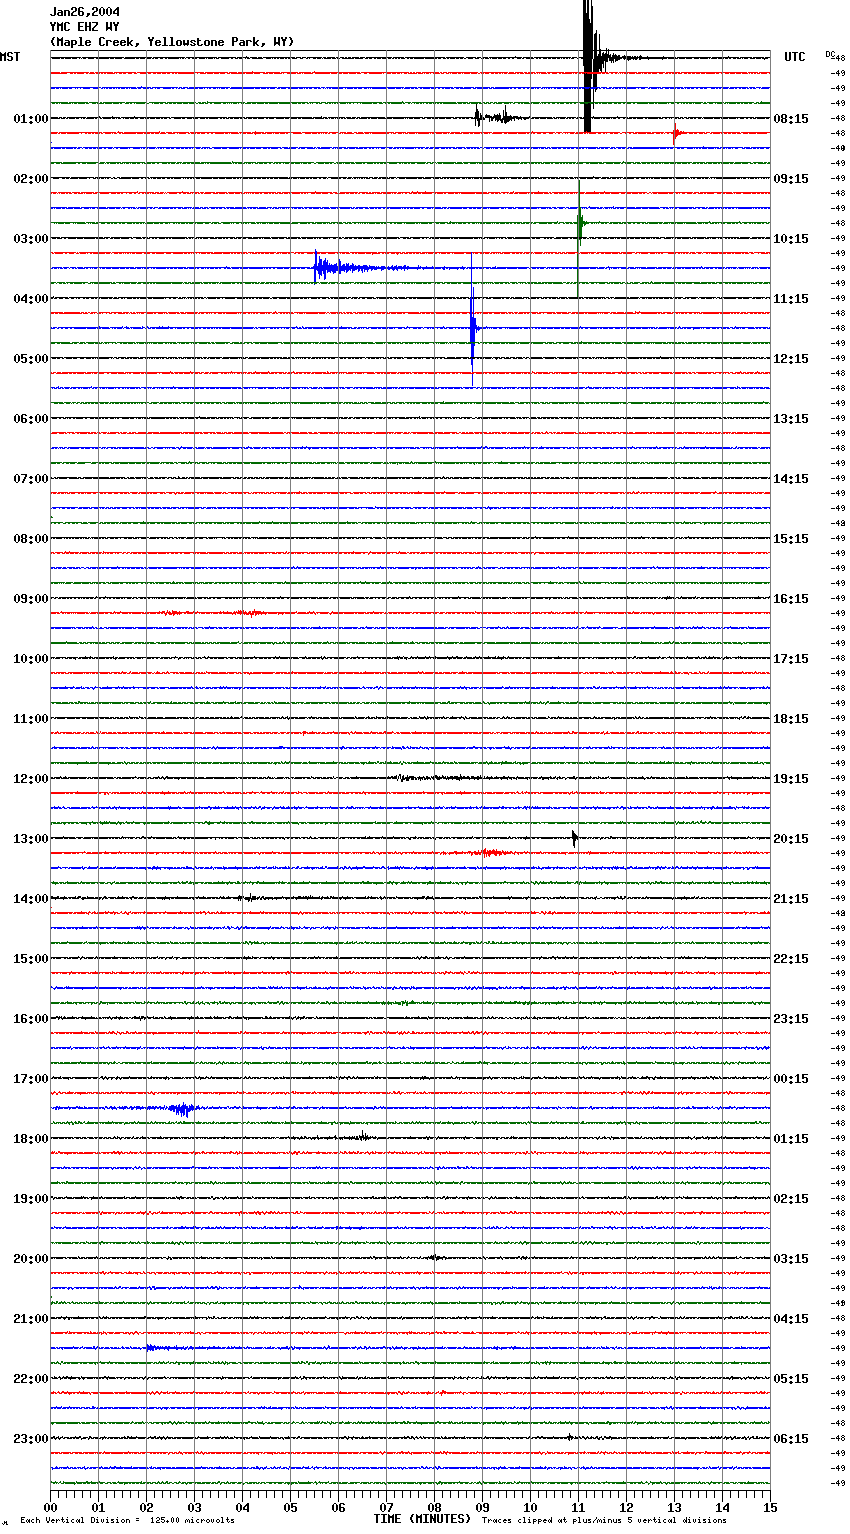850x1534 pixels.
Task: Click the "18:15" UTC row label
Action: tap(791, 719)
